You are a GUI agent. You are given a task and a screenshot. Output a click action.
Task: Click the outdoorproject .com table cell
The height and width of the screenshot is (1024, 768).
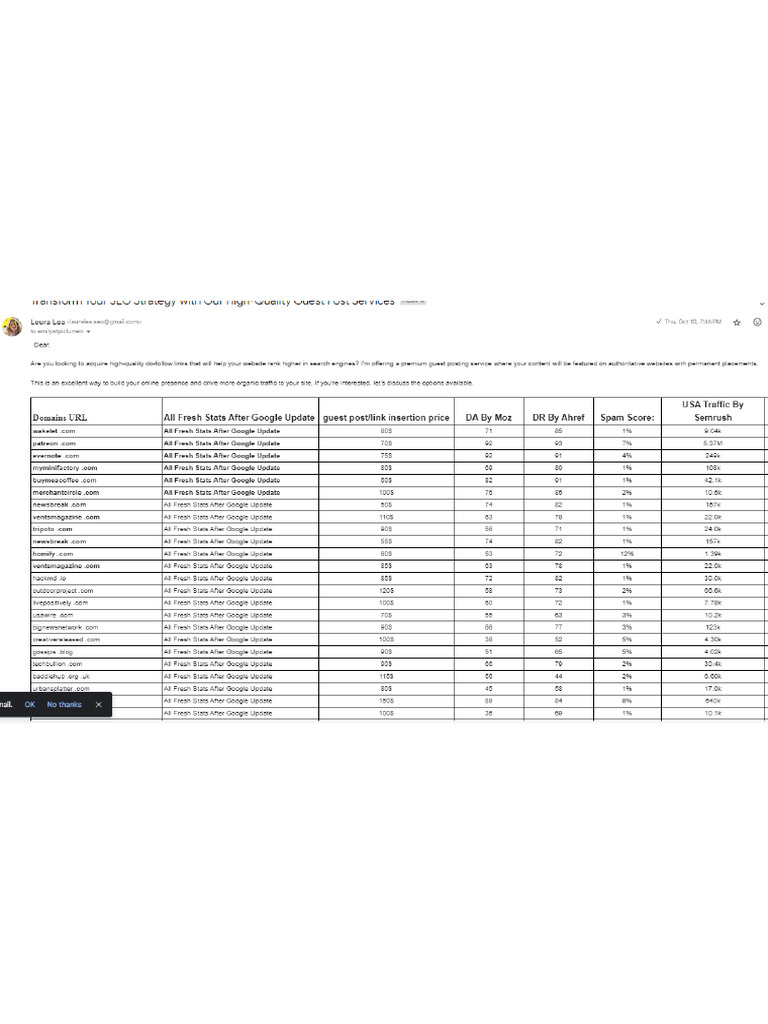tap(97, 590)
